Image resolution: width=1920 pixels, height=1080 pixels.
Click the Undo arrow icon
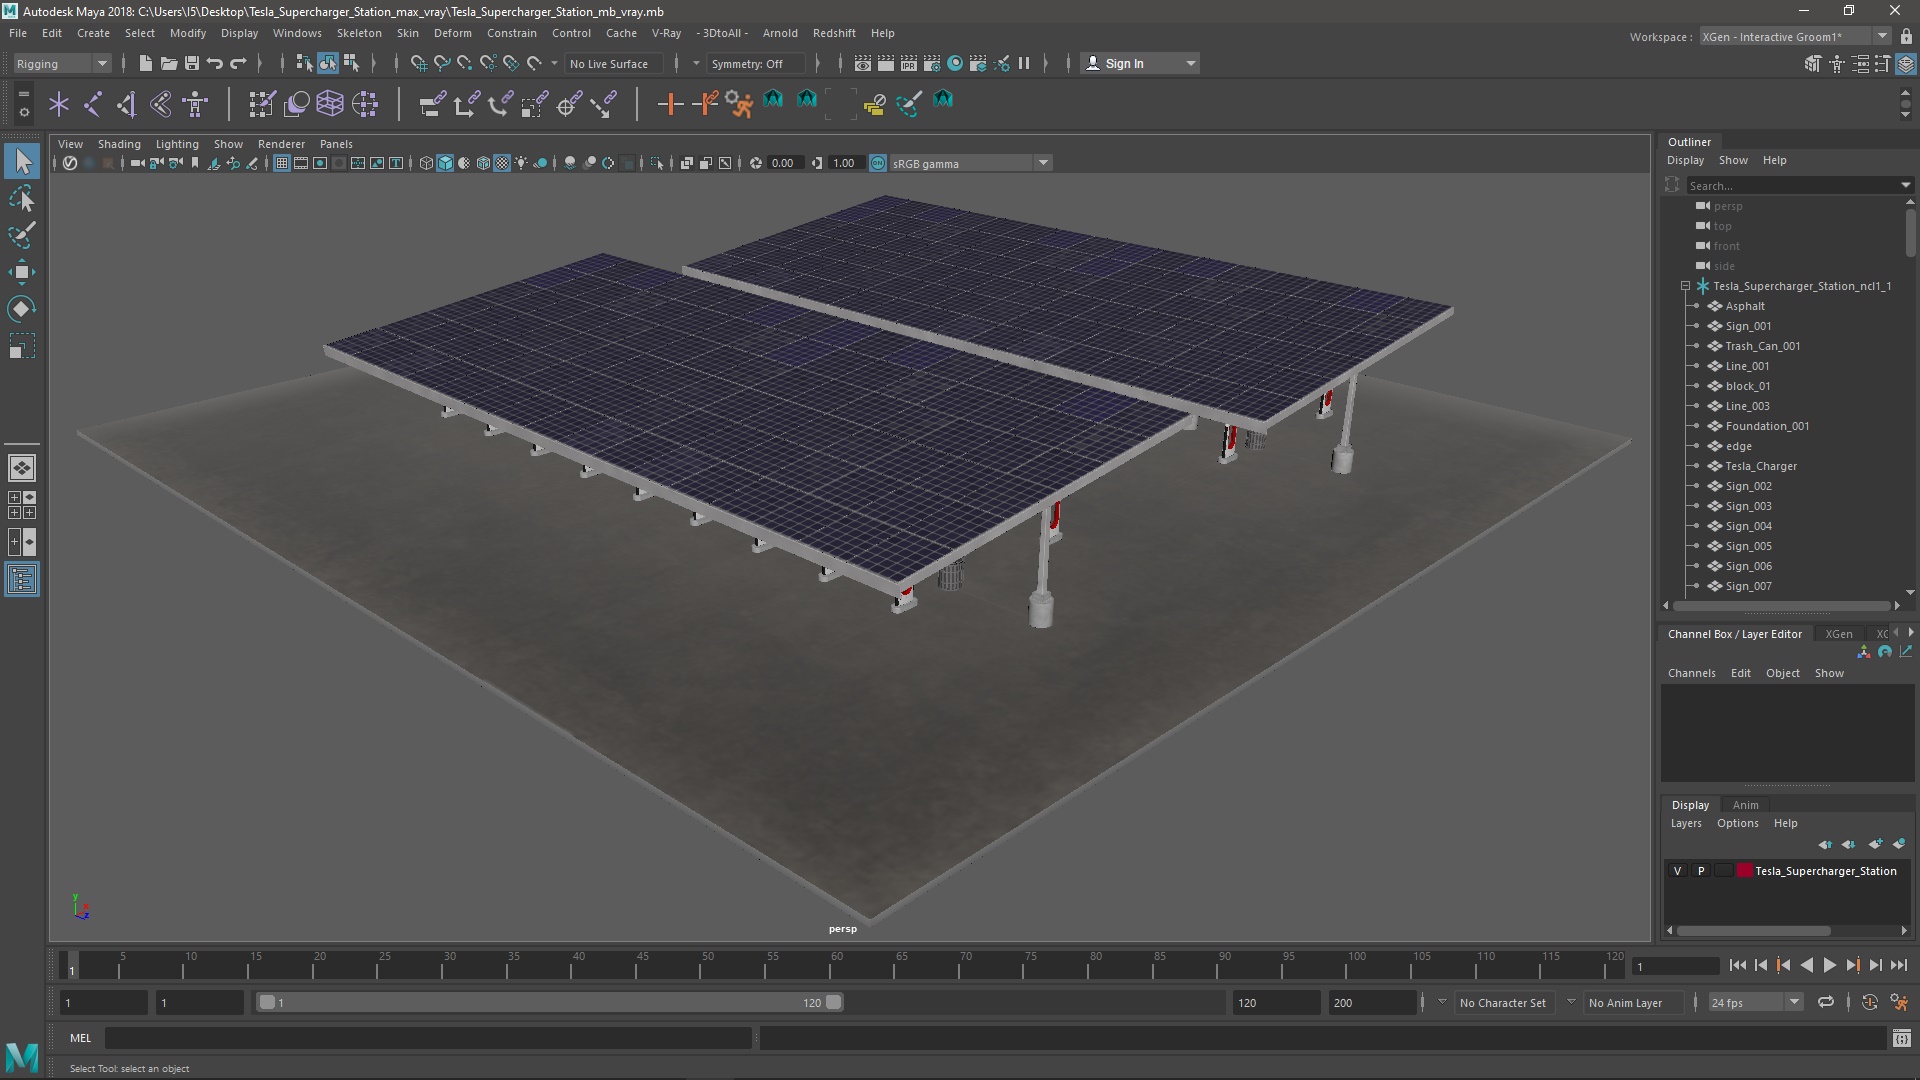coord(215,63)
